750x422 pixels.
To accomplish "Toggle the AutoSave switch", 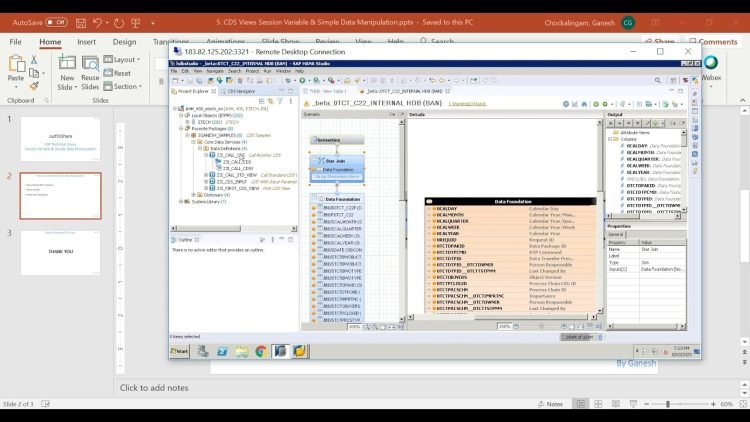I will pyautogui.click(x=56, y=21).
